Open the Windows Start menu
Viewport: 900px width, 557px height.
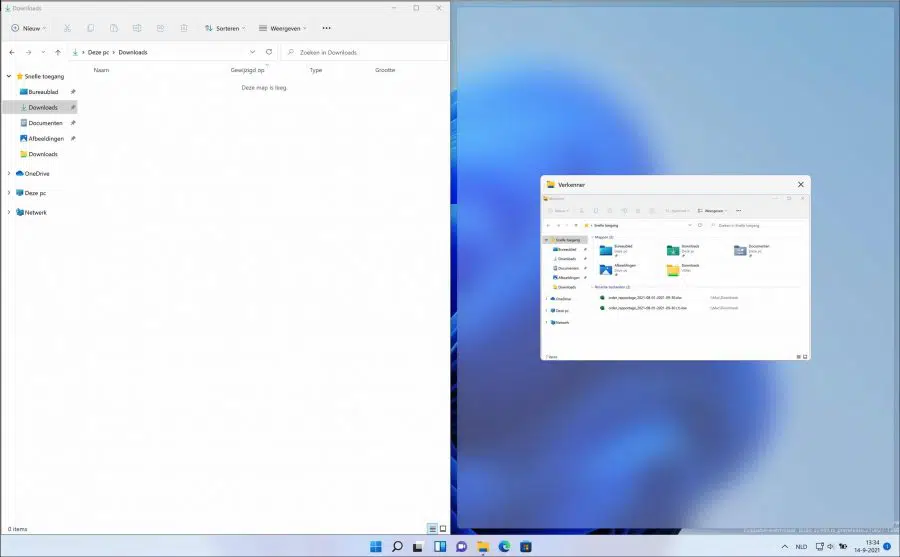click(376, 546)
